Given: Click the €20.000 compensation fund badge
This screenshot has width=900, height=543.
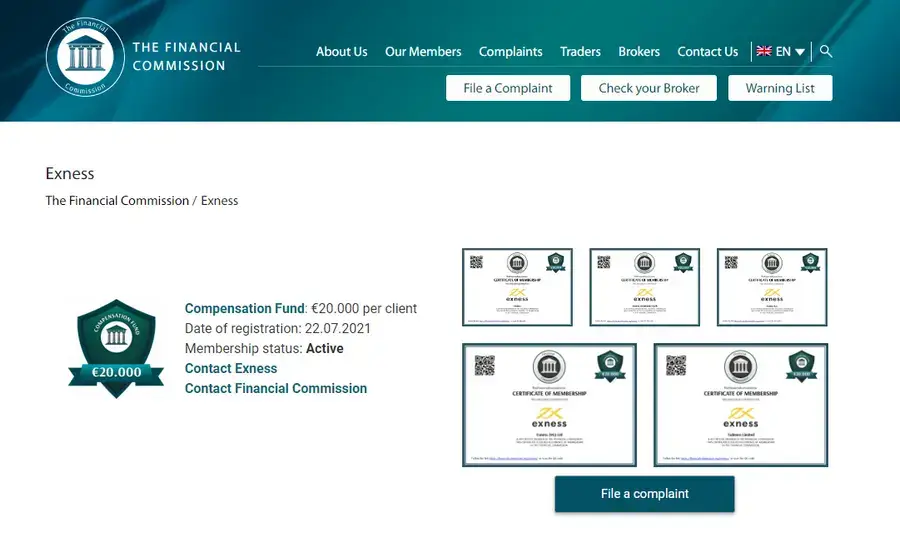Looking at the screenshot, I should (x=117, y=348).
